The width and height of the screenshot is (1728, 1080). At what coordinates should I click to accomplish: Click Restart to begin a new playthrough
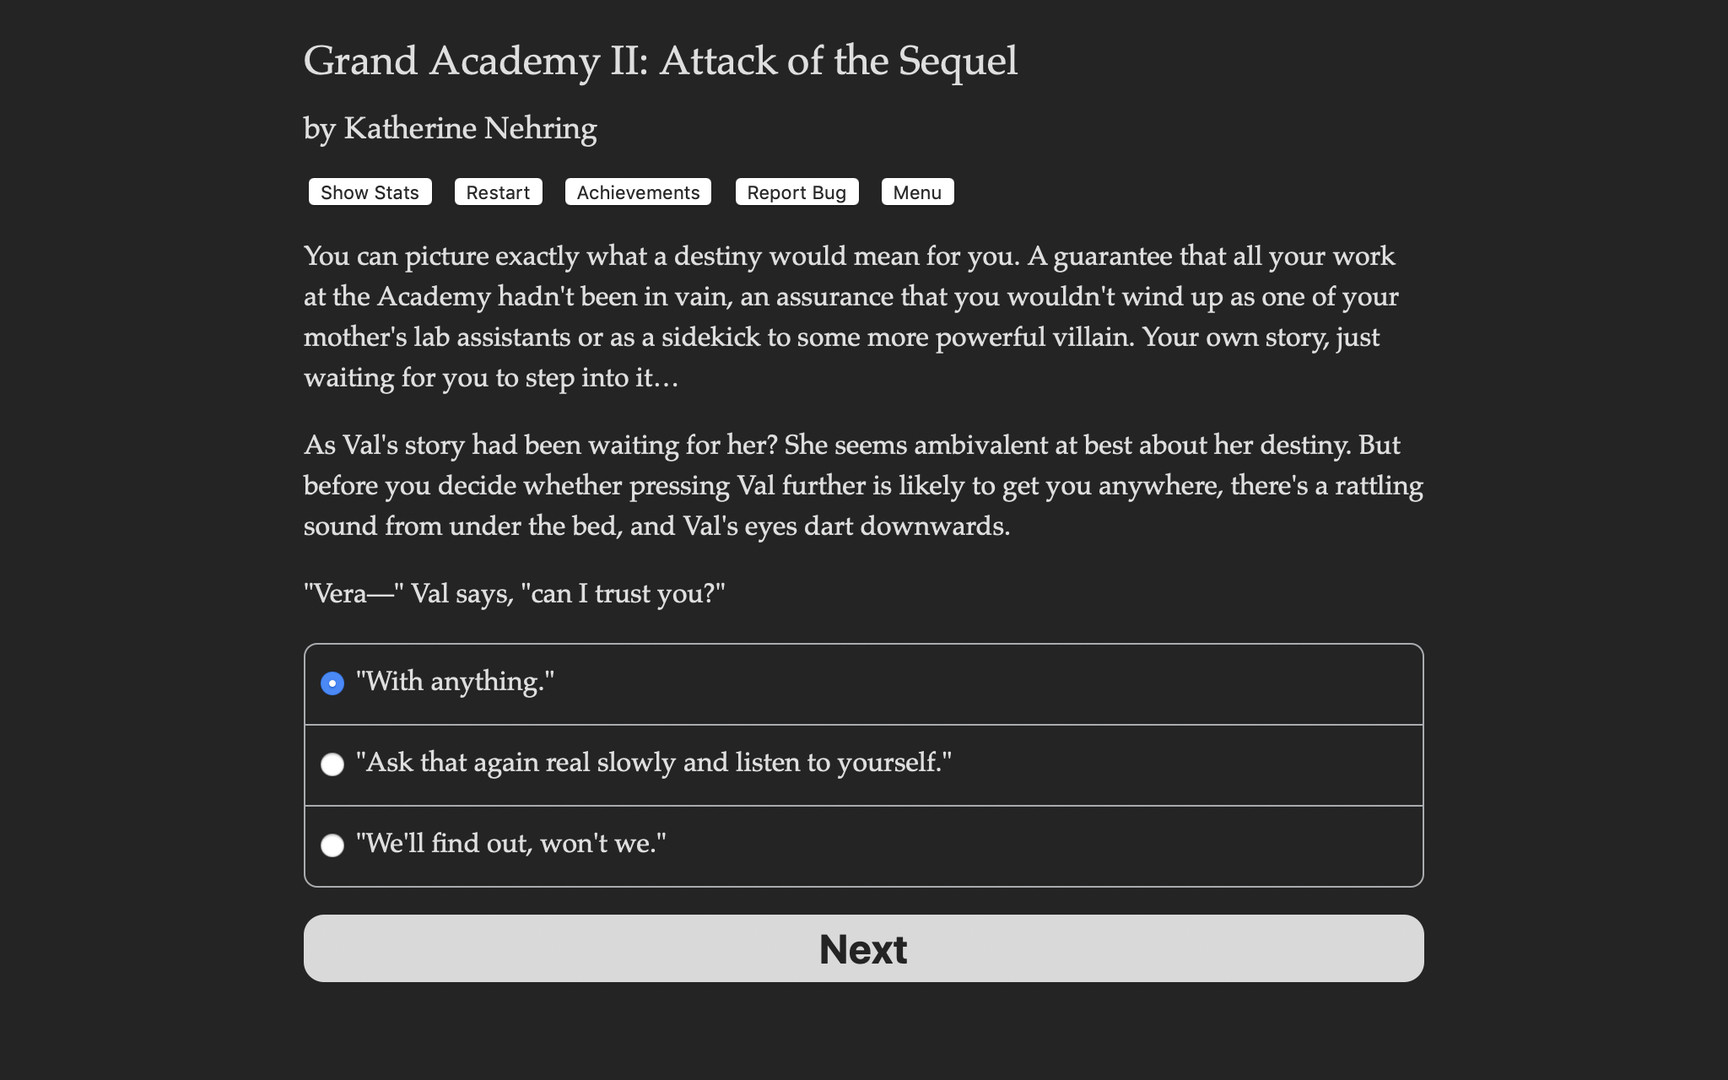point(498,192)
